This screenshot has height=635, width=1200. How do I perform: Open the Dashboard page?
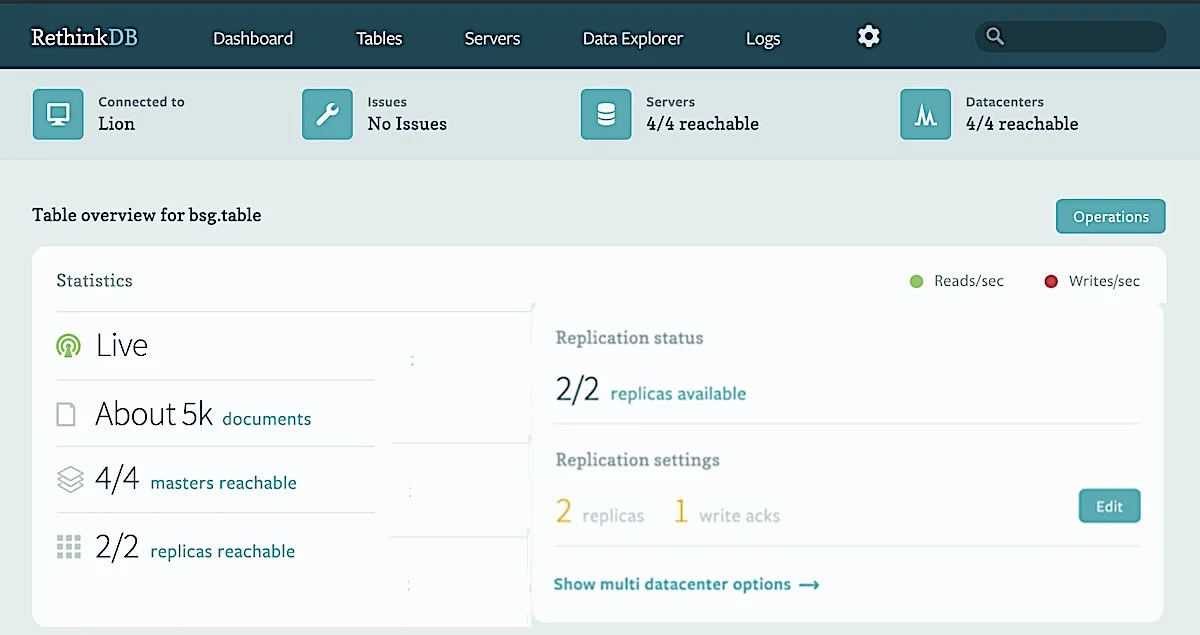coord(253,39)
